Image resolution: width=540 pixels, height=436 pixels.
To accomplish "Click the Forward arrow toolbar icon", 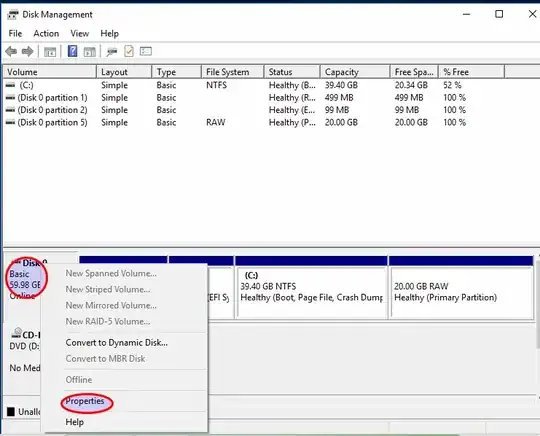I will click(x=28, y=52).
